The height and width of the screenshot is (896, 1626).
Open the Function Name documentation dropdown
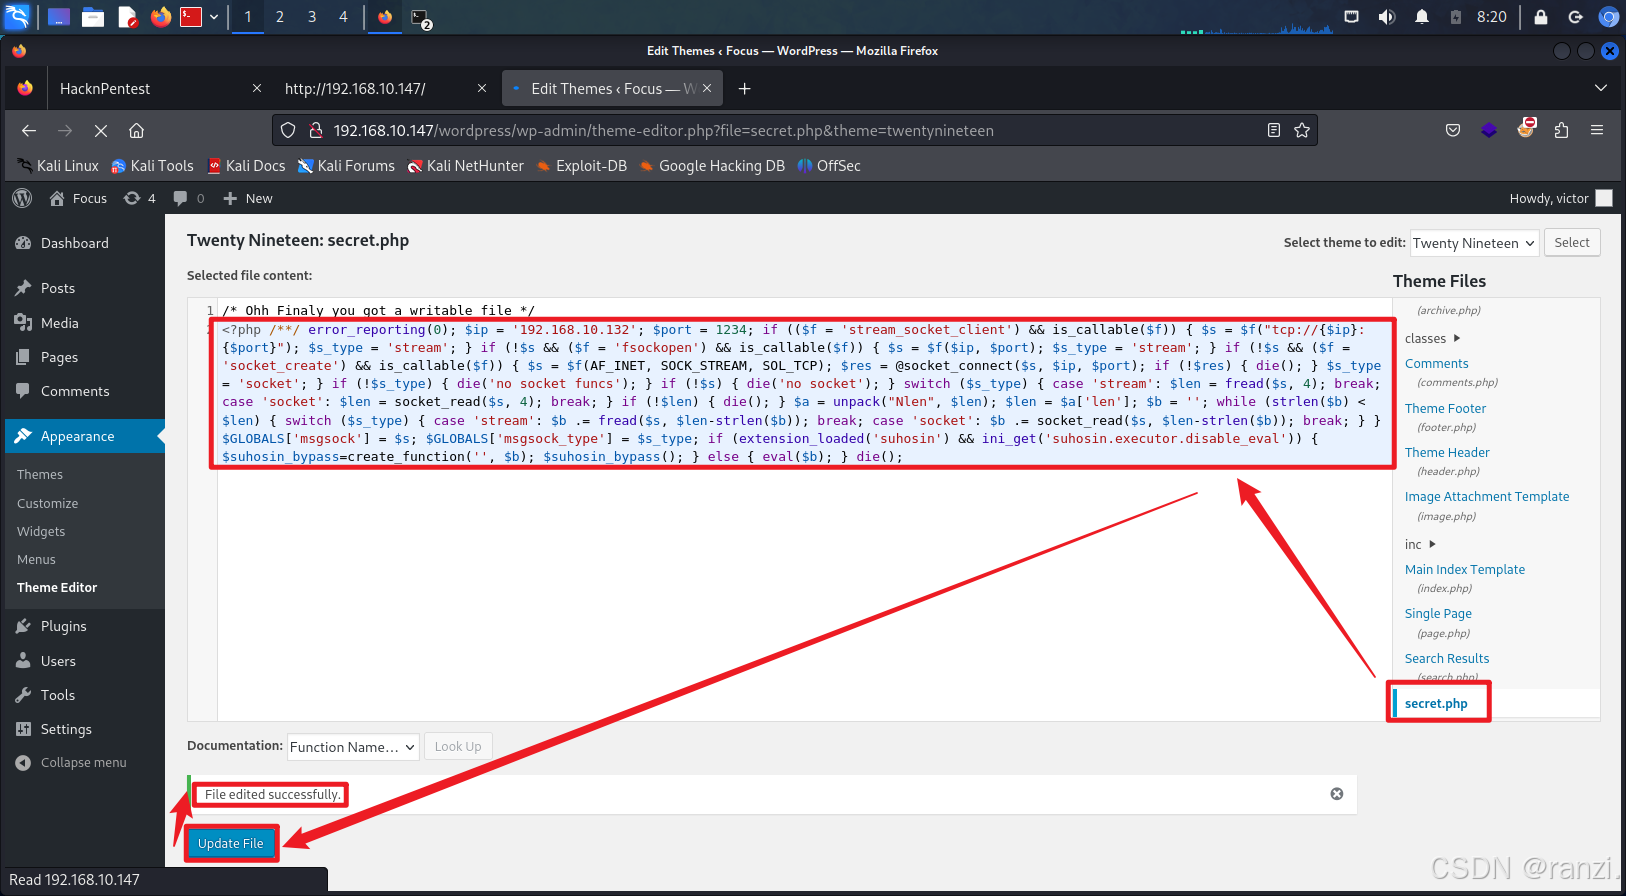353,747
